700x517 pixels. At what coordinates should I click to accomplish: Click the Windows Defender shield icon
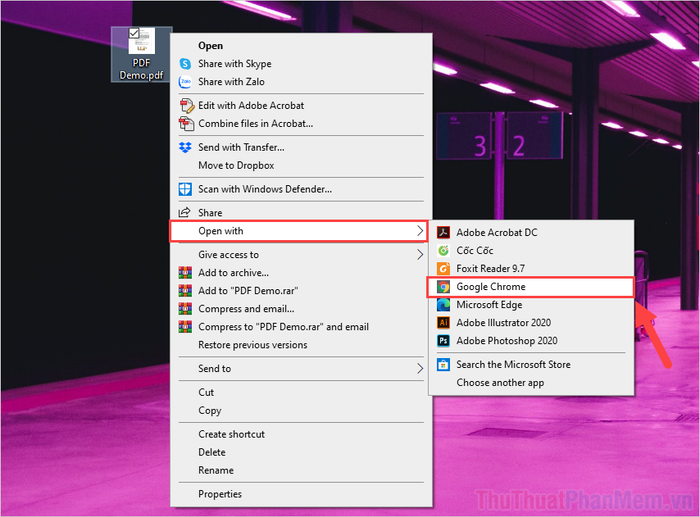[185, 189]
